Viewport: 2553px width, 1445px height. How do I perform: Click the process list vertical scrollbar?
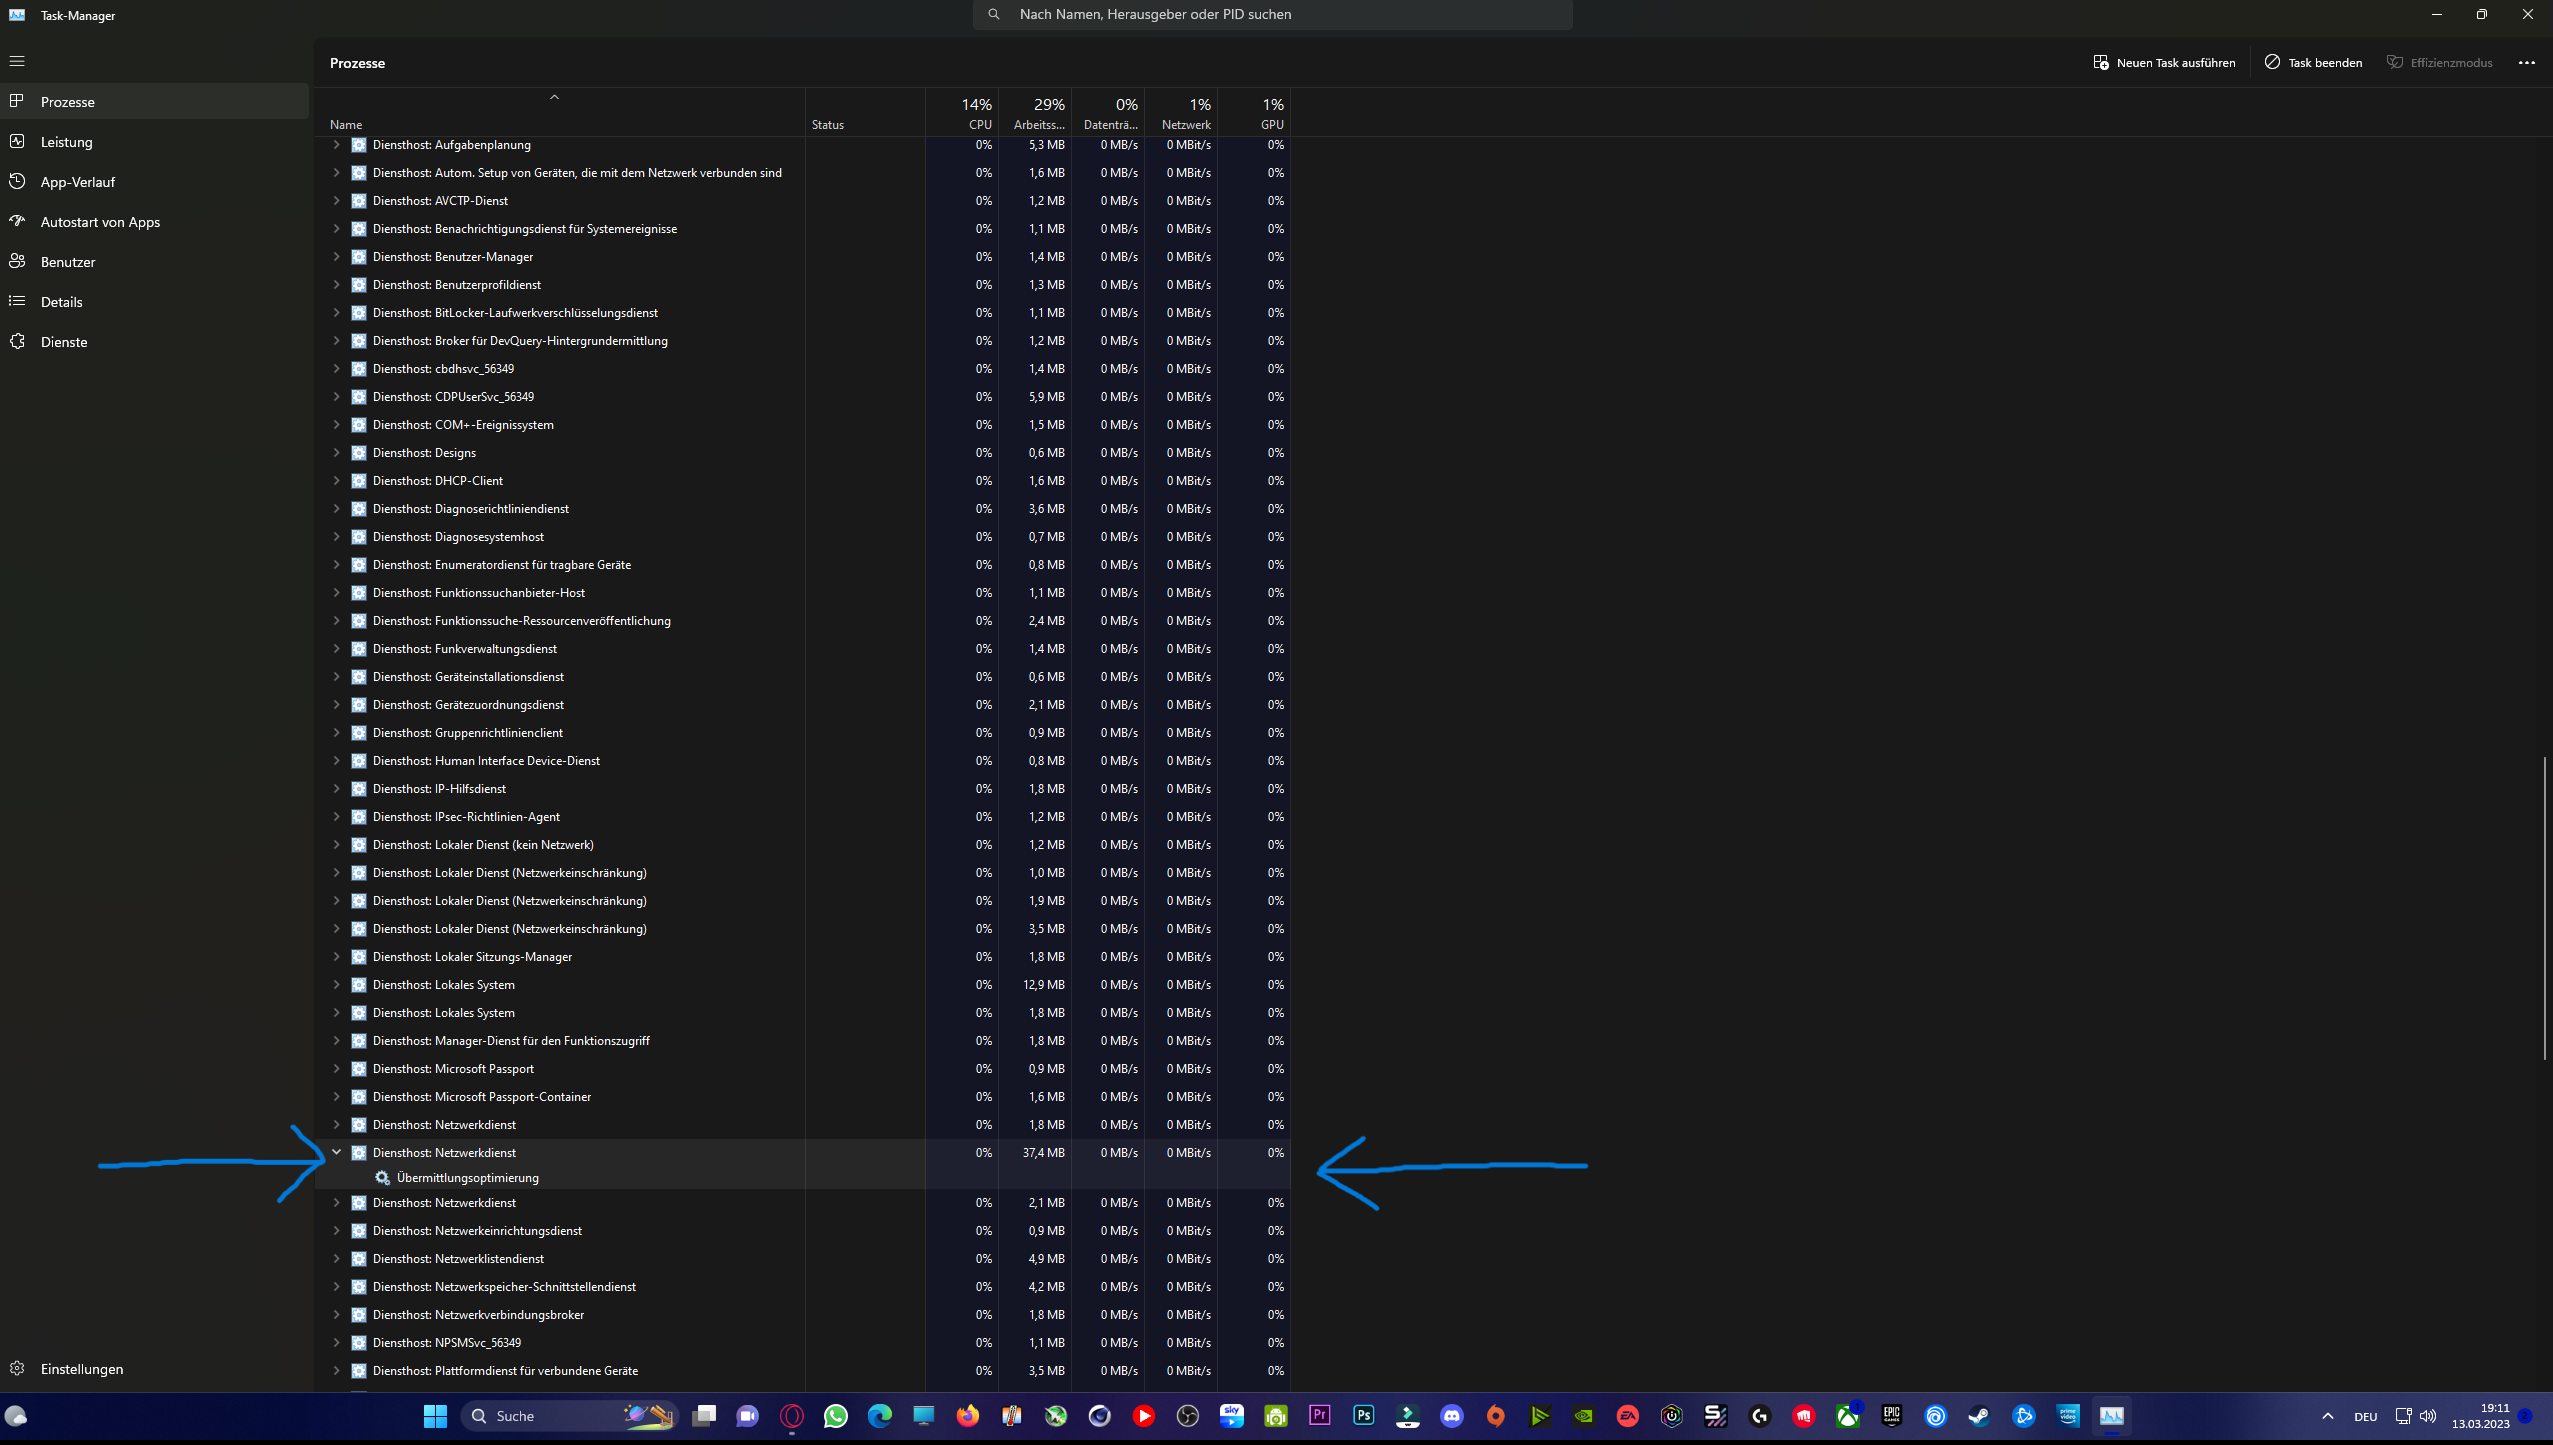(x=2545, y=908)
